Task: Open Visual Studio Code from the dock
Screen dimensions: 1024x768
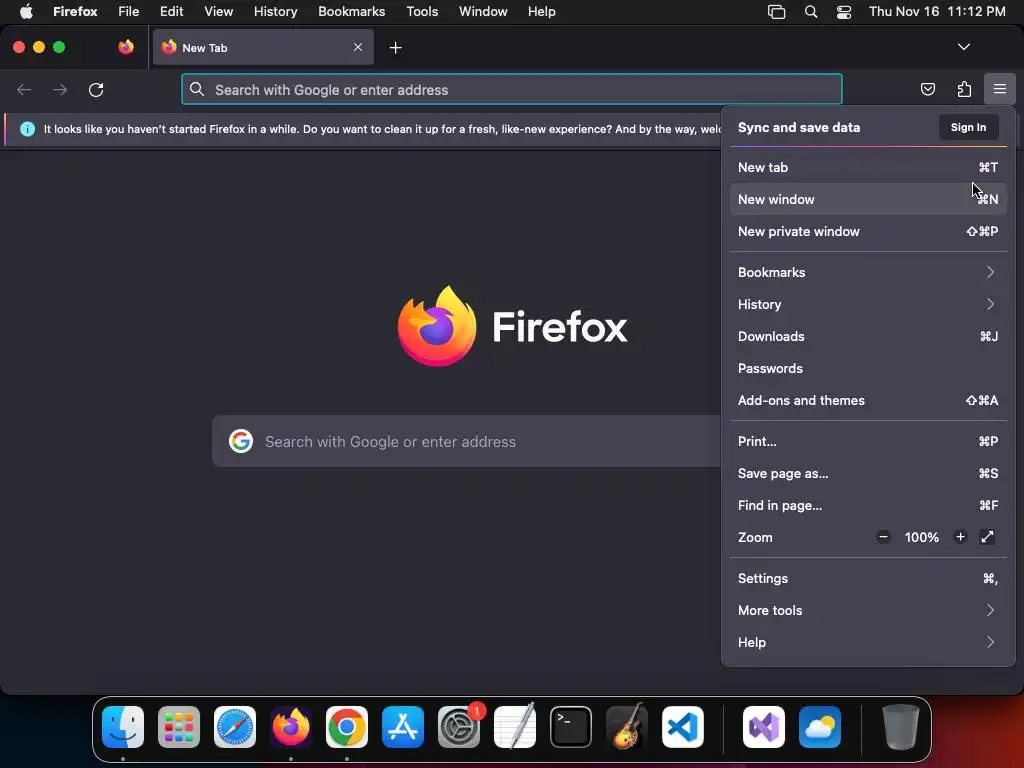Action: (683, 727)
